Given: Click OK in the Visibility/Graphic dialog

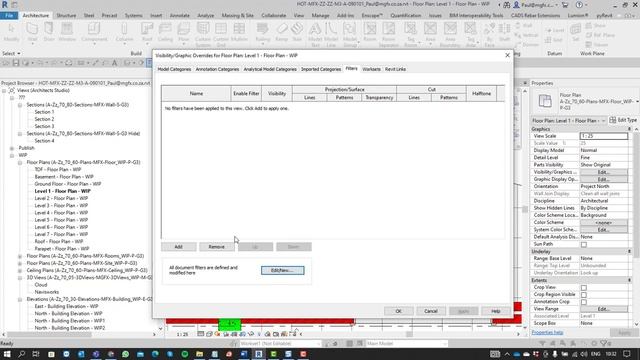Looking at the screenshot, I should click(398, 311).
